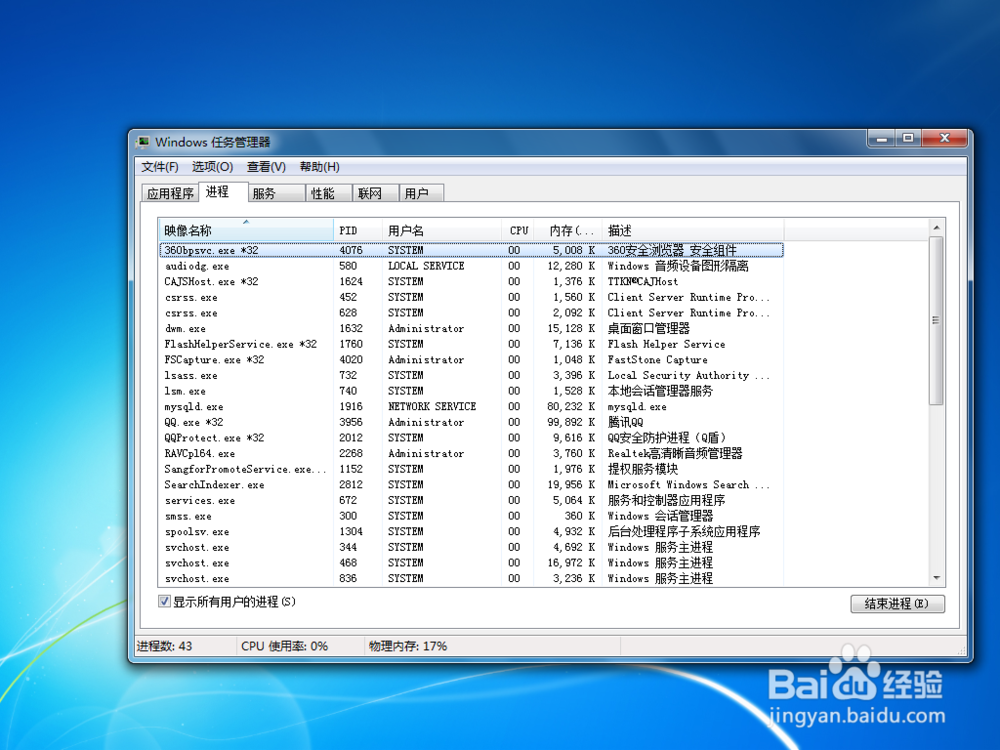Select svchost.exe with PID 468
This screenshot has width=1000, height=750.
click(x=471, y=562)
